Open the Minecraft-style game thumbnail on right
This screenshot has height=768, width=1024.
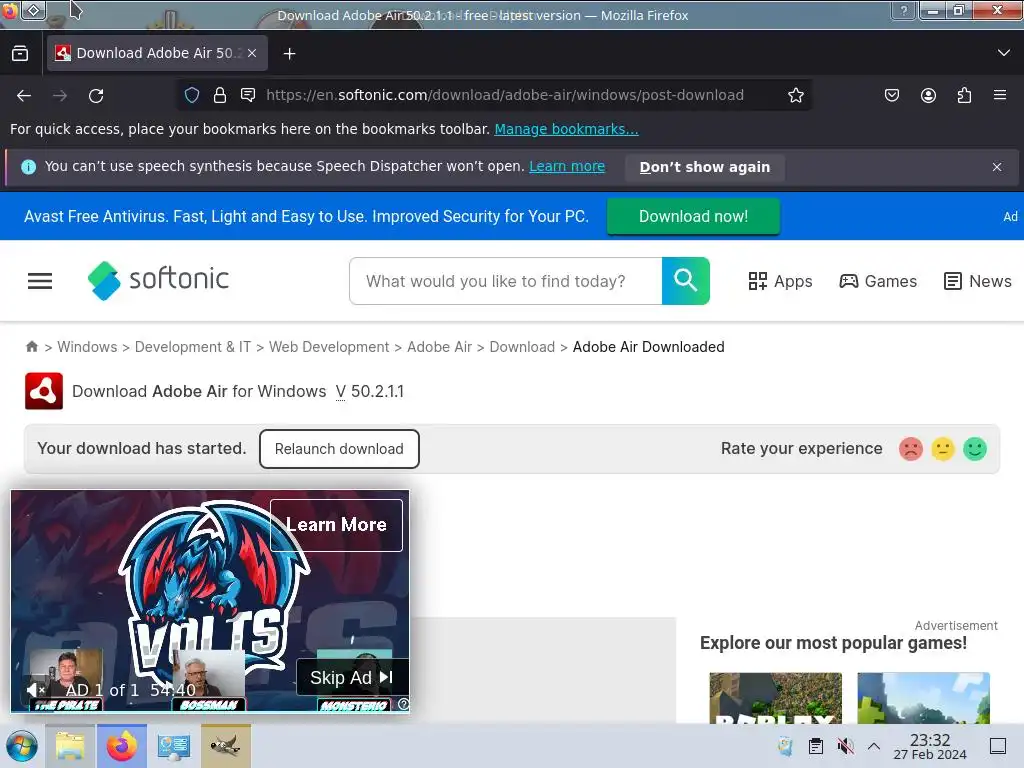pos(923,697)
